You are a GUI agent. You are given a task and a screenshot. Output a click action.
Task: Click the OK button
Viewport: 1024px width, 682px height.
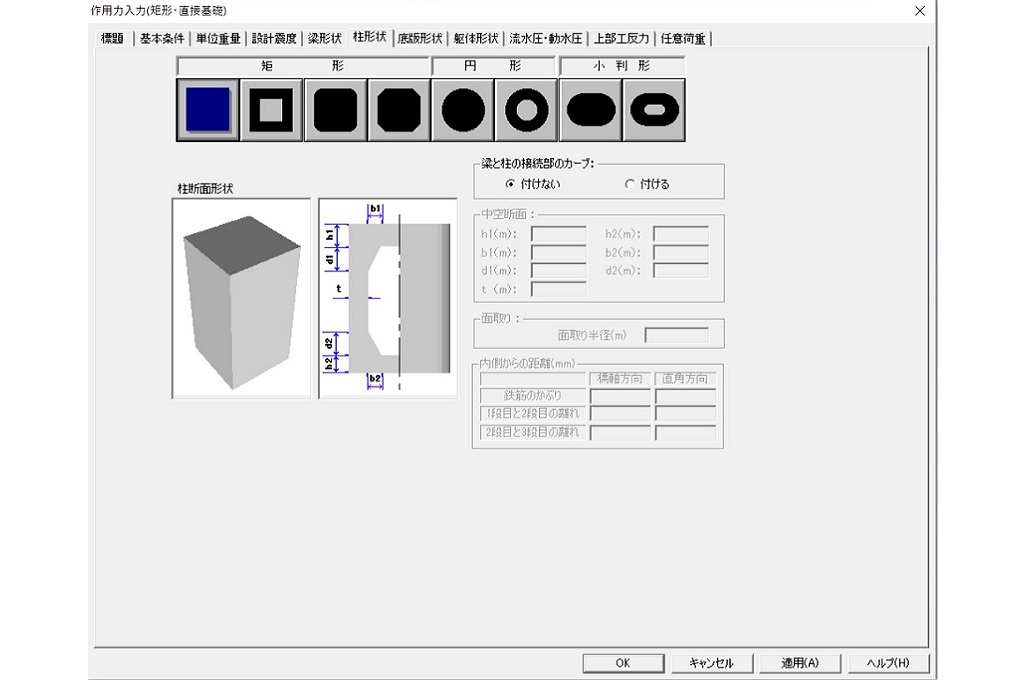[623, 663]
